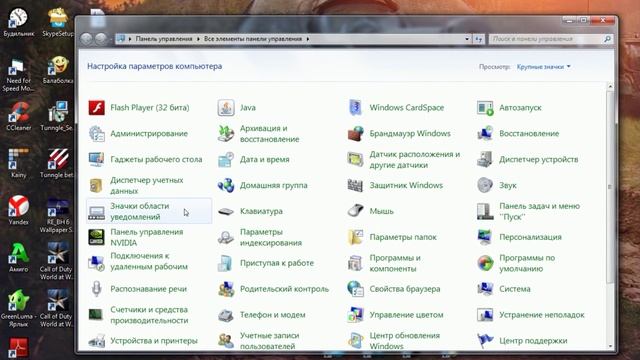Click the Программы по умолчанию icon
This screenshot has width=640, height=360.
(485, 263)
